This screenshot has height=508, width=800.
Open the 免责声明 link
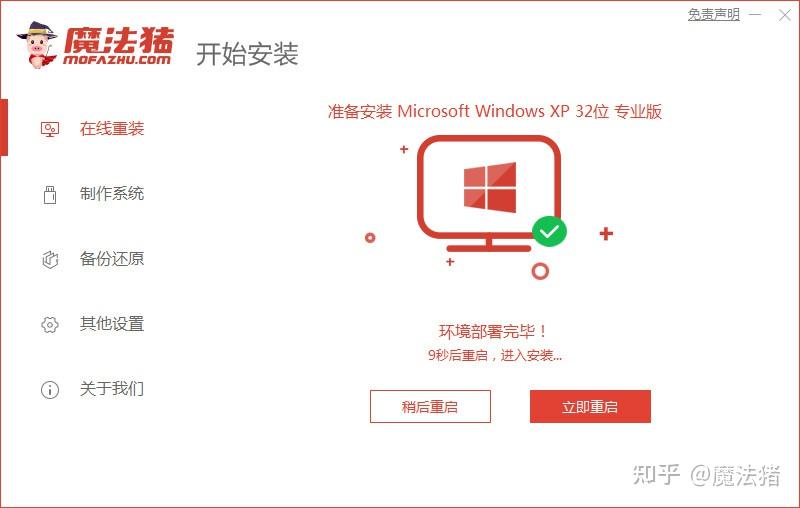click(x=713, y=14)
